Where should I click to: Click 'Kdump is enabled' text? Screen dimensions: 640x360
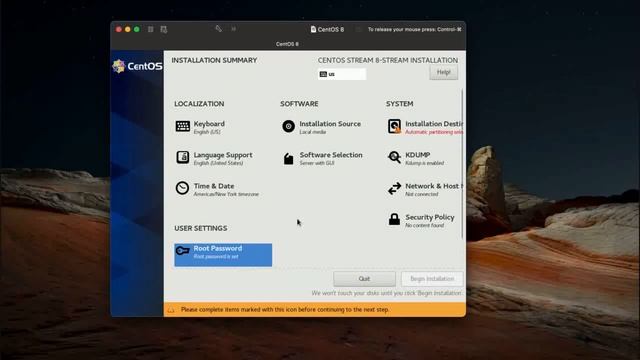[x=424, y=163]
